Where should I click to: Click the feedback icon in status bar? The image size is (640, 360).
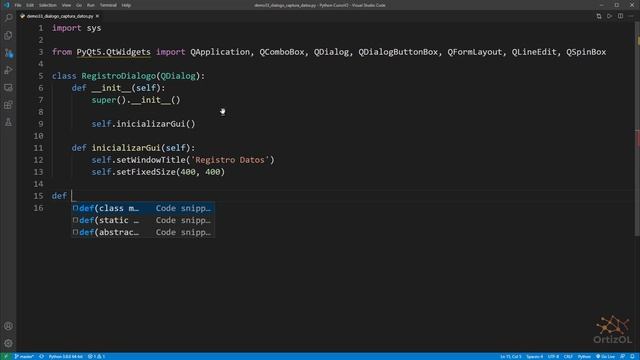pyautogui.click(x=622, y=356)
